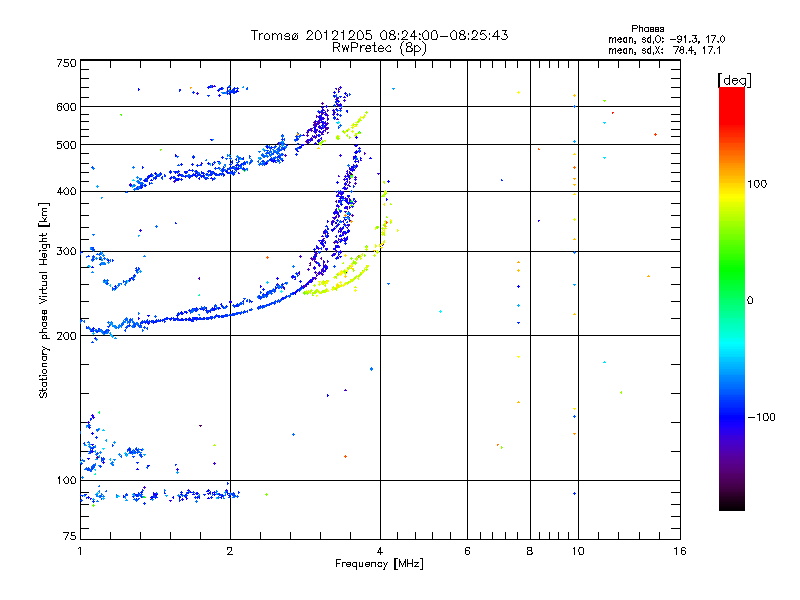The image size is (800, 600).
Task: Click the colorbar tick label '-100'
Action: 762,417
